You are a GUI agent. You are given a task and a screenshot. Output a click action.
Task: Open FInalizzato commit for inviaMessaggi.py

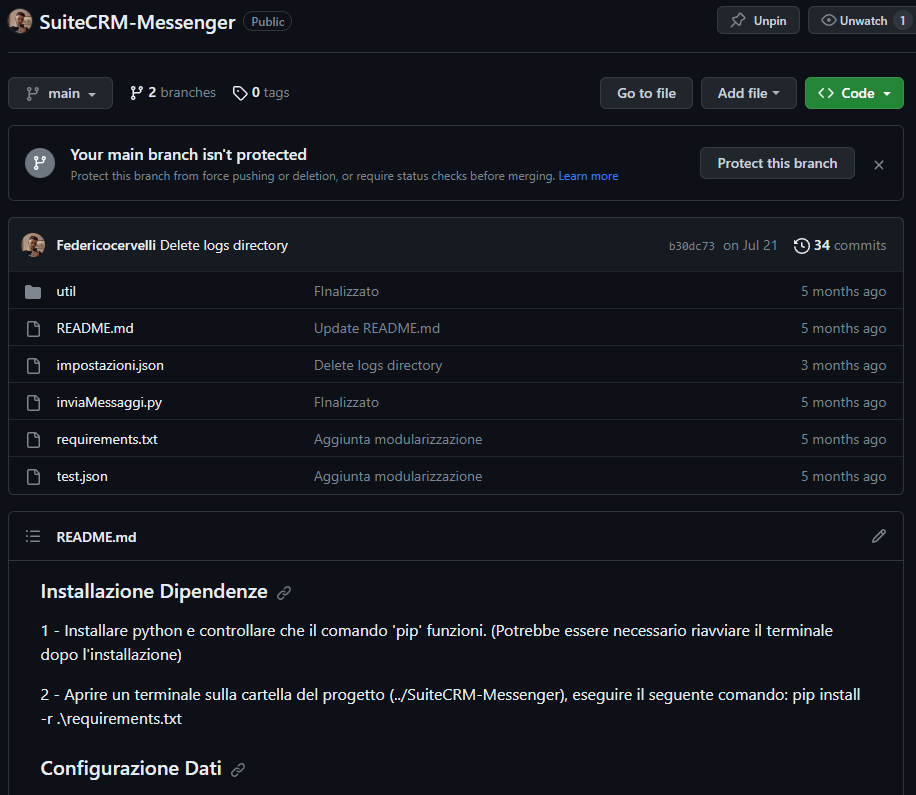[346, 402]
